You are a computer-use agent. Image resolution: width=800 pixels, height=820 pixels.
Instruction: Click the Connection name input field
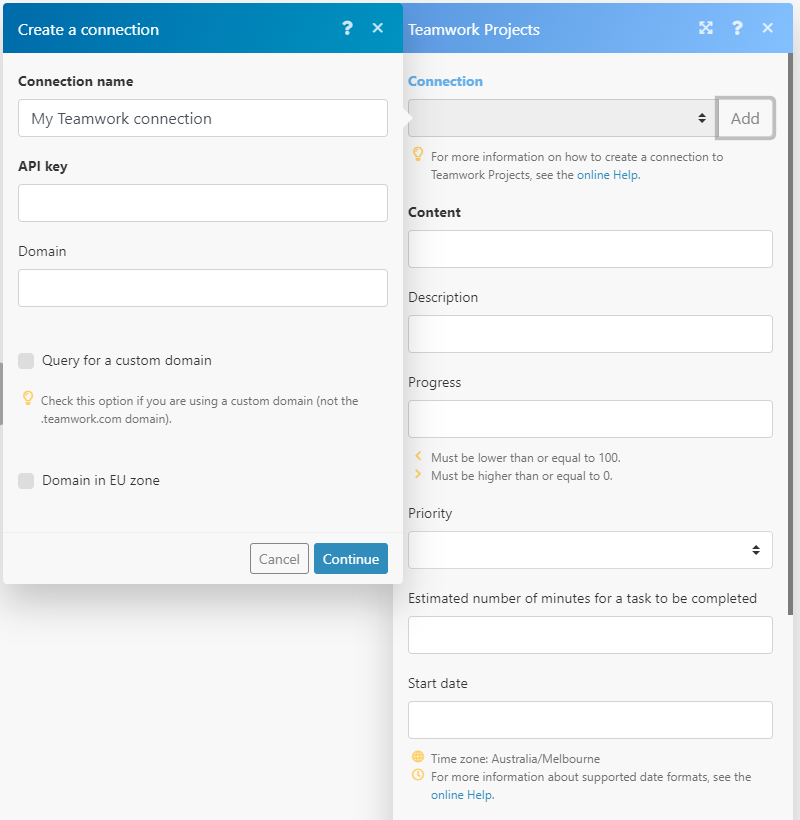(203, 118)
